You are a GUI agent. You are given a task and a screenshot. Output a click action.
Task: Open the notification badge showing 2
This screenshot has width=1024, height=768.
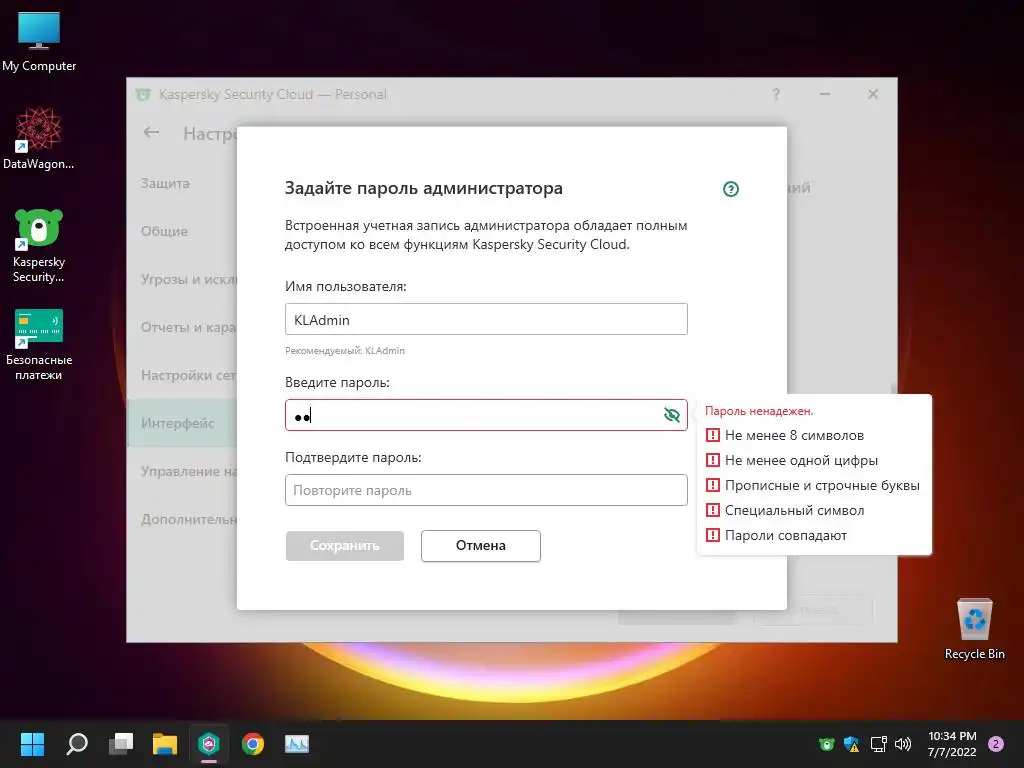(x=996, y=744)
